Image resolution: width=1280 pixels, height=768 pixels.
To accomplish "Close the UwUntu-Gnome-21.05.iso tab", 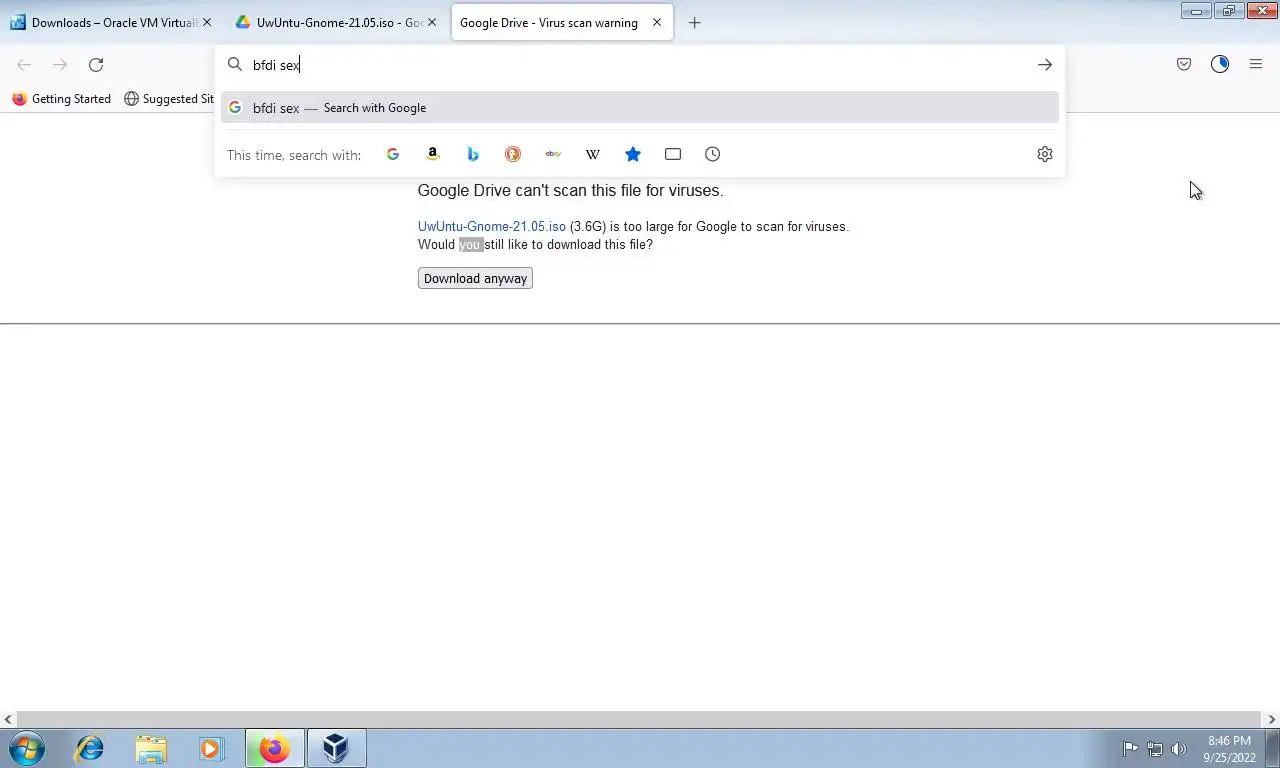I will [432, 22].
